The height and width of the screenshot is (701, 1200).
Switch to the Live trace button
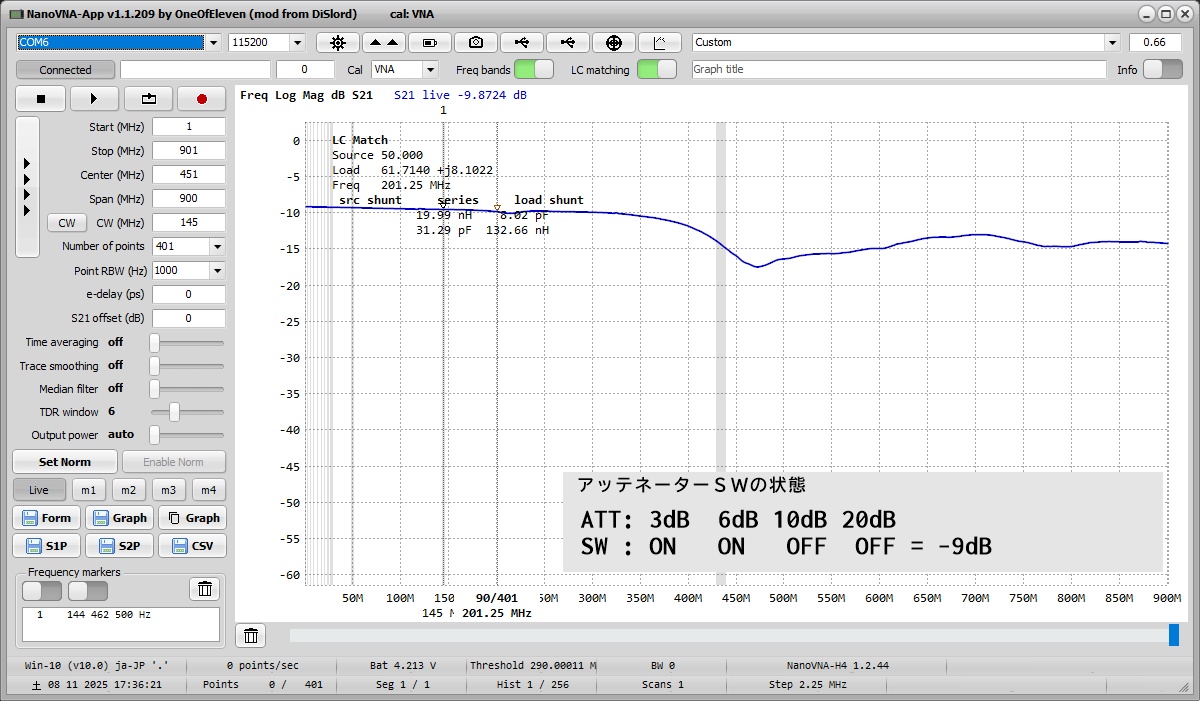point(39,490)
